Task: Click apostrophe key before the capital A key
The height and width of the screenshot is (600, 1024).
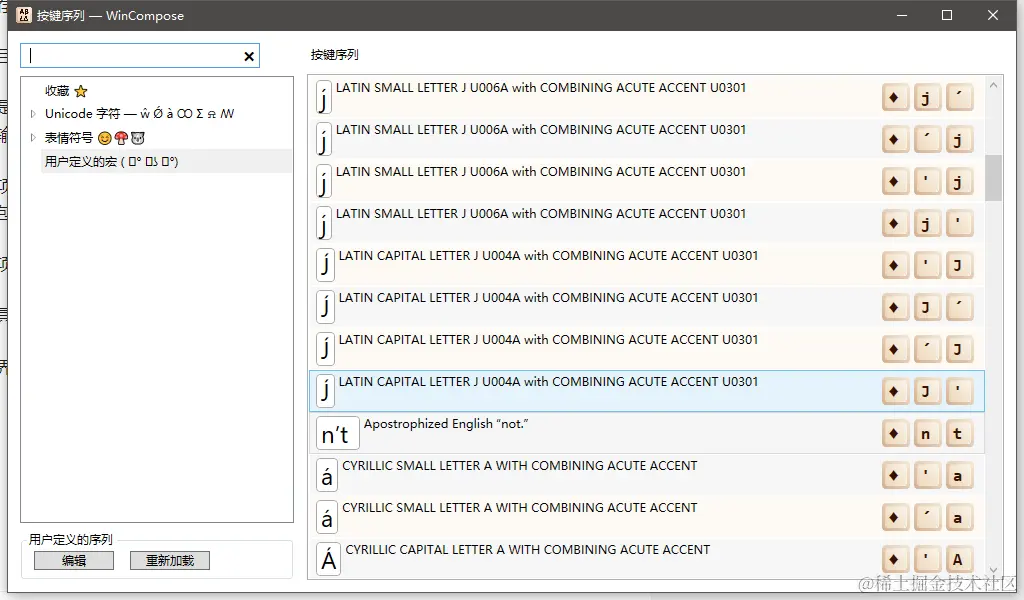Action: coord(926,560)
